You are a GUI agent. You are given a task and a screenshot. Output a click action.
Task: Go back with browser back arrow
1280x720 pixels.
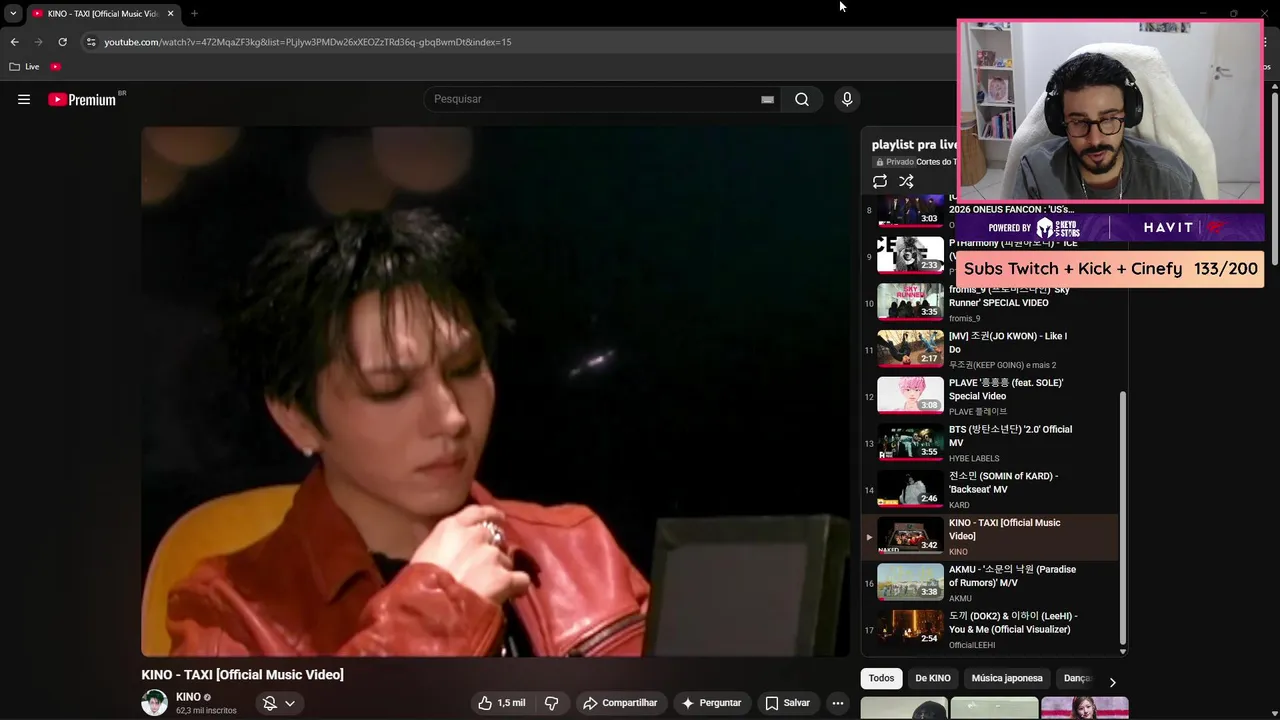coord(14,42)
